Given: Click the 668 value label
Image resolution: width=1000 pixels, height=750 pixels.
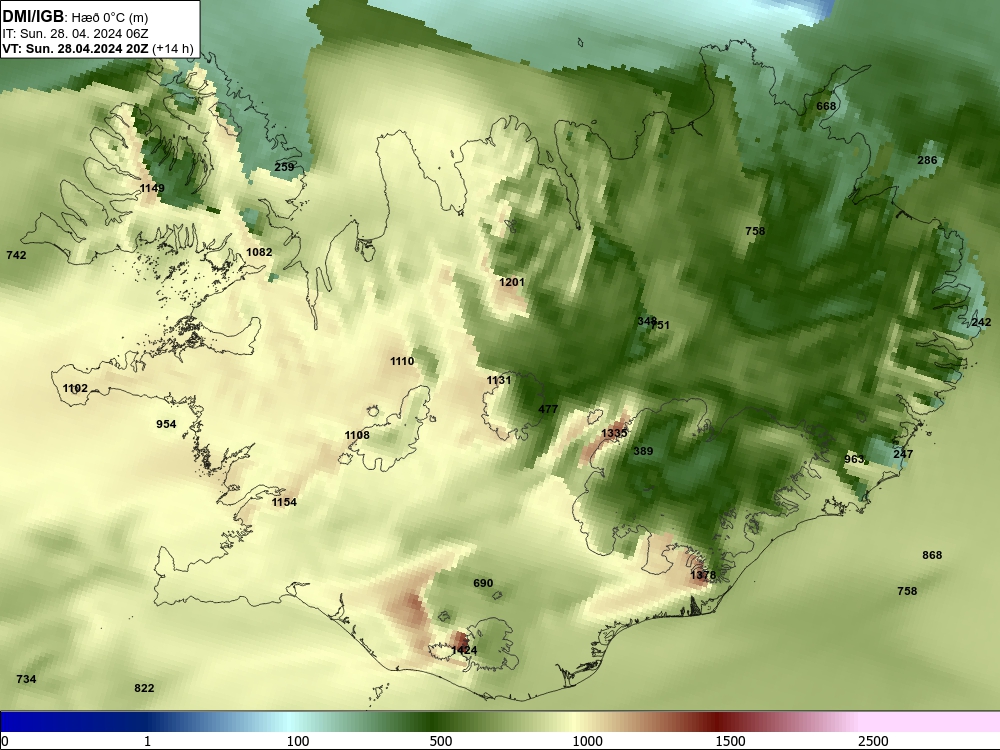Looking at the screenshot, I should [x=826, y=106].
